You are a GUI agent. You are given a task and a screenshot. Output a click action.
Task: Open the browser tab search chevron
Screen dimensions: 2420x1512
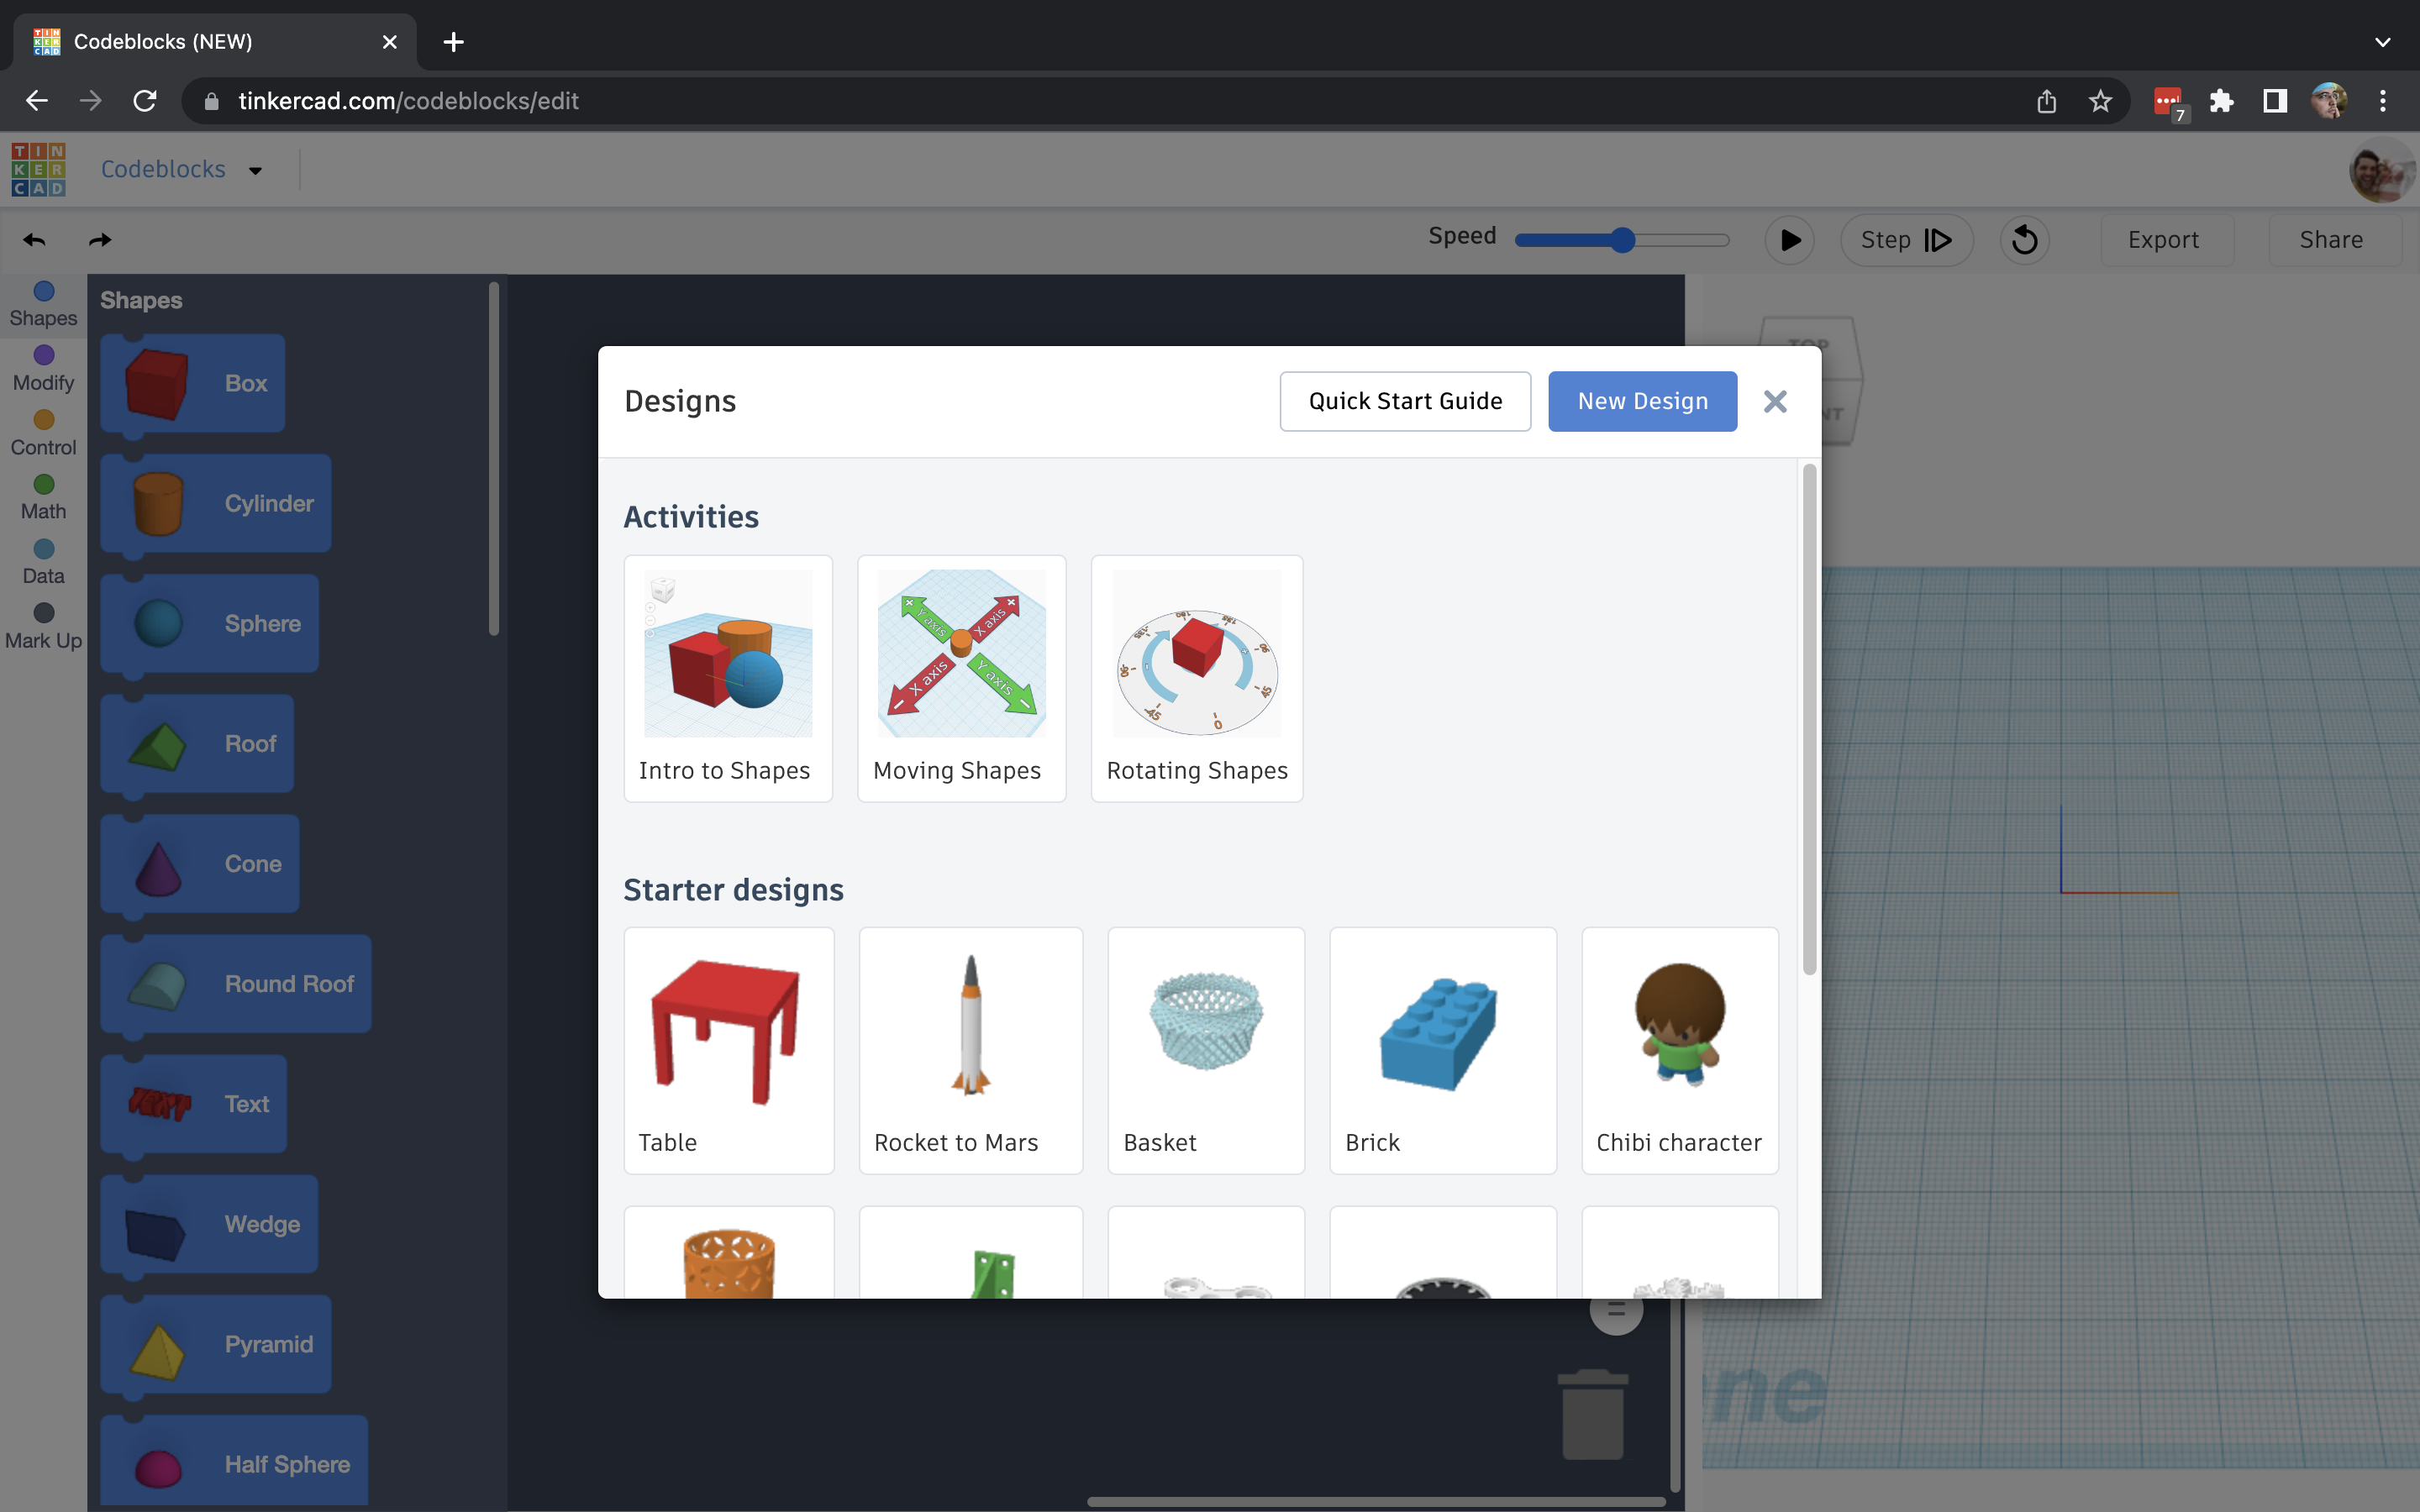(2382, 41)
